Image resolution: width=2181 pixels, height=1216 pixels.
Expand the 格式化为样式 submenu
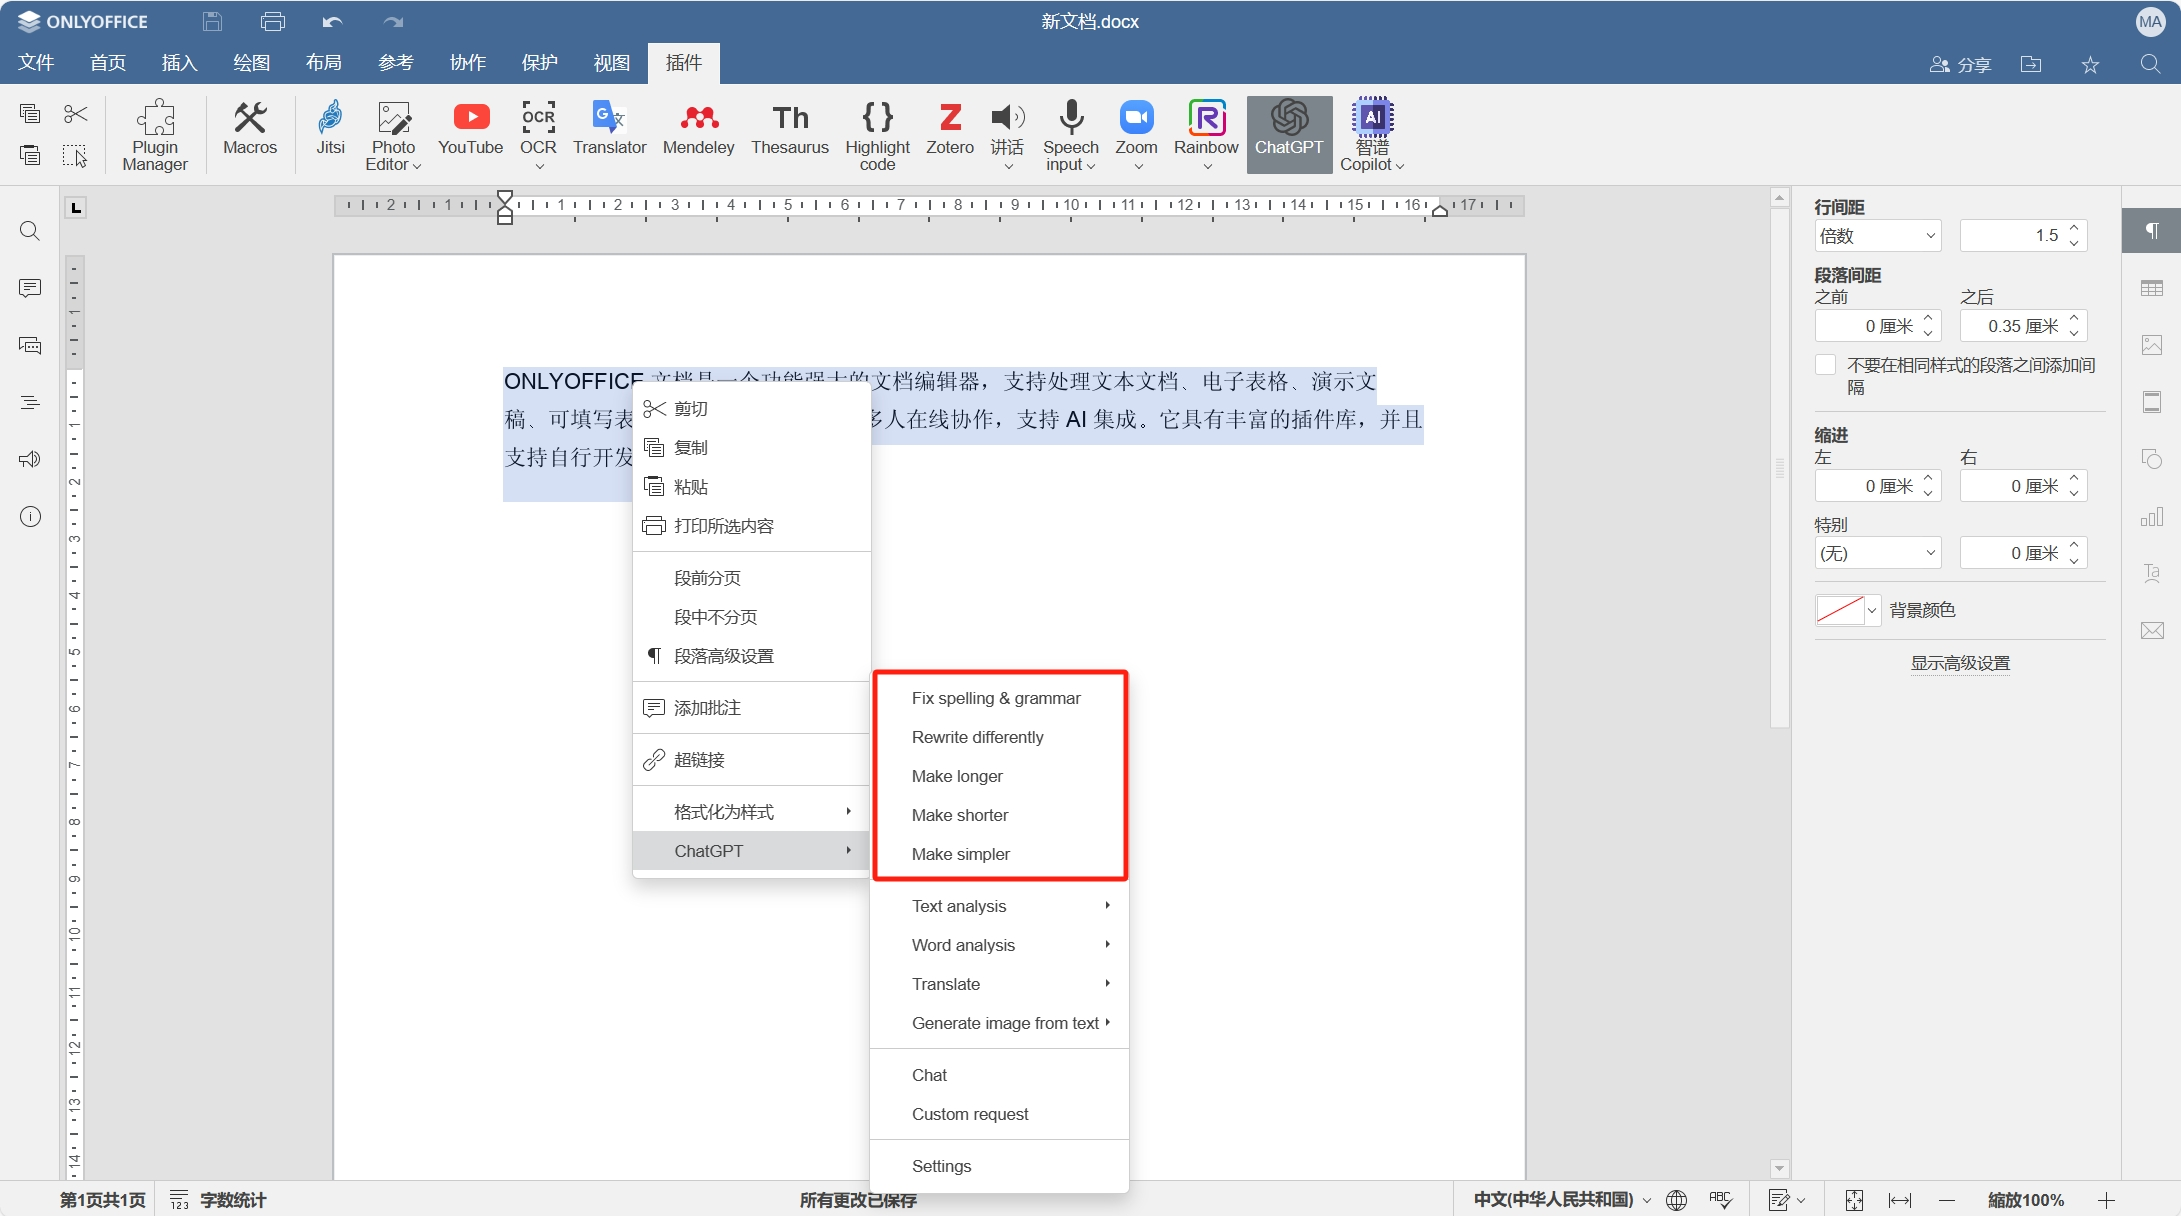(x=752, y=812)
